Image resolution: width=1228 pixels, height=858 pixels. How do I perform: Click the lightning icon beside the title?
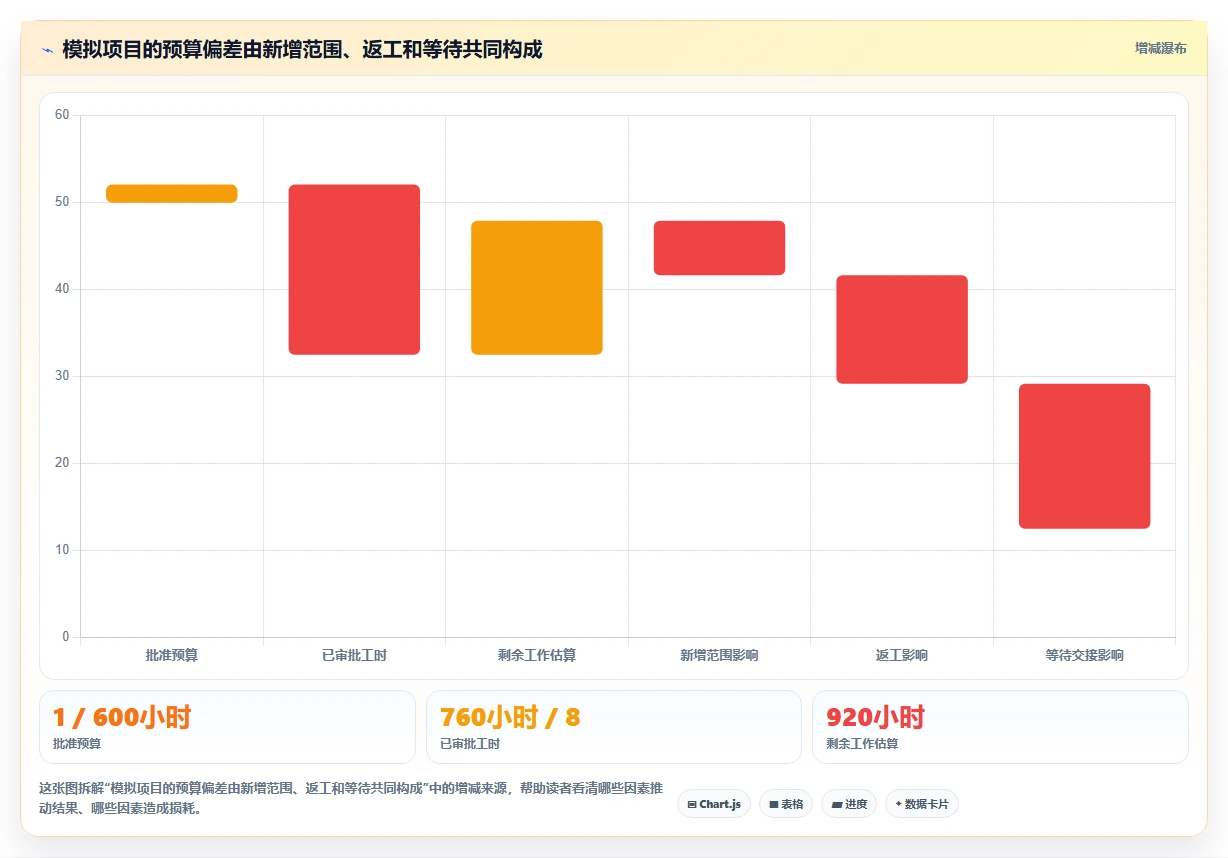click(x=47, y=49)
